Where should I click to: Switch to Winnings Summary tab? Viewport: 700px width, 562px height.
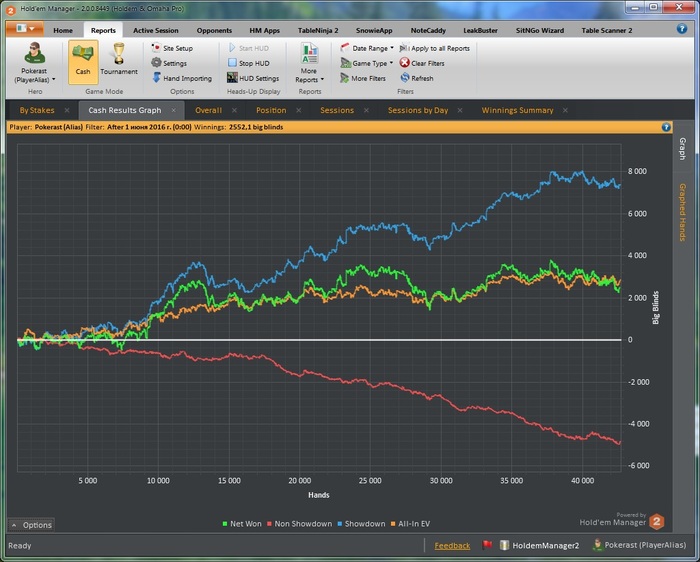pos(517,110)
